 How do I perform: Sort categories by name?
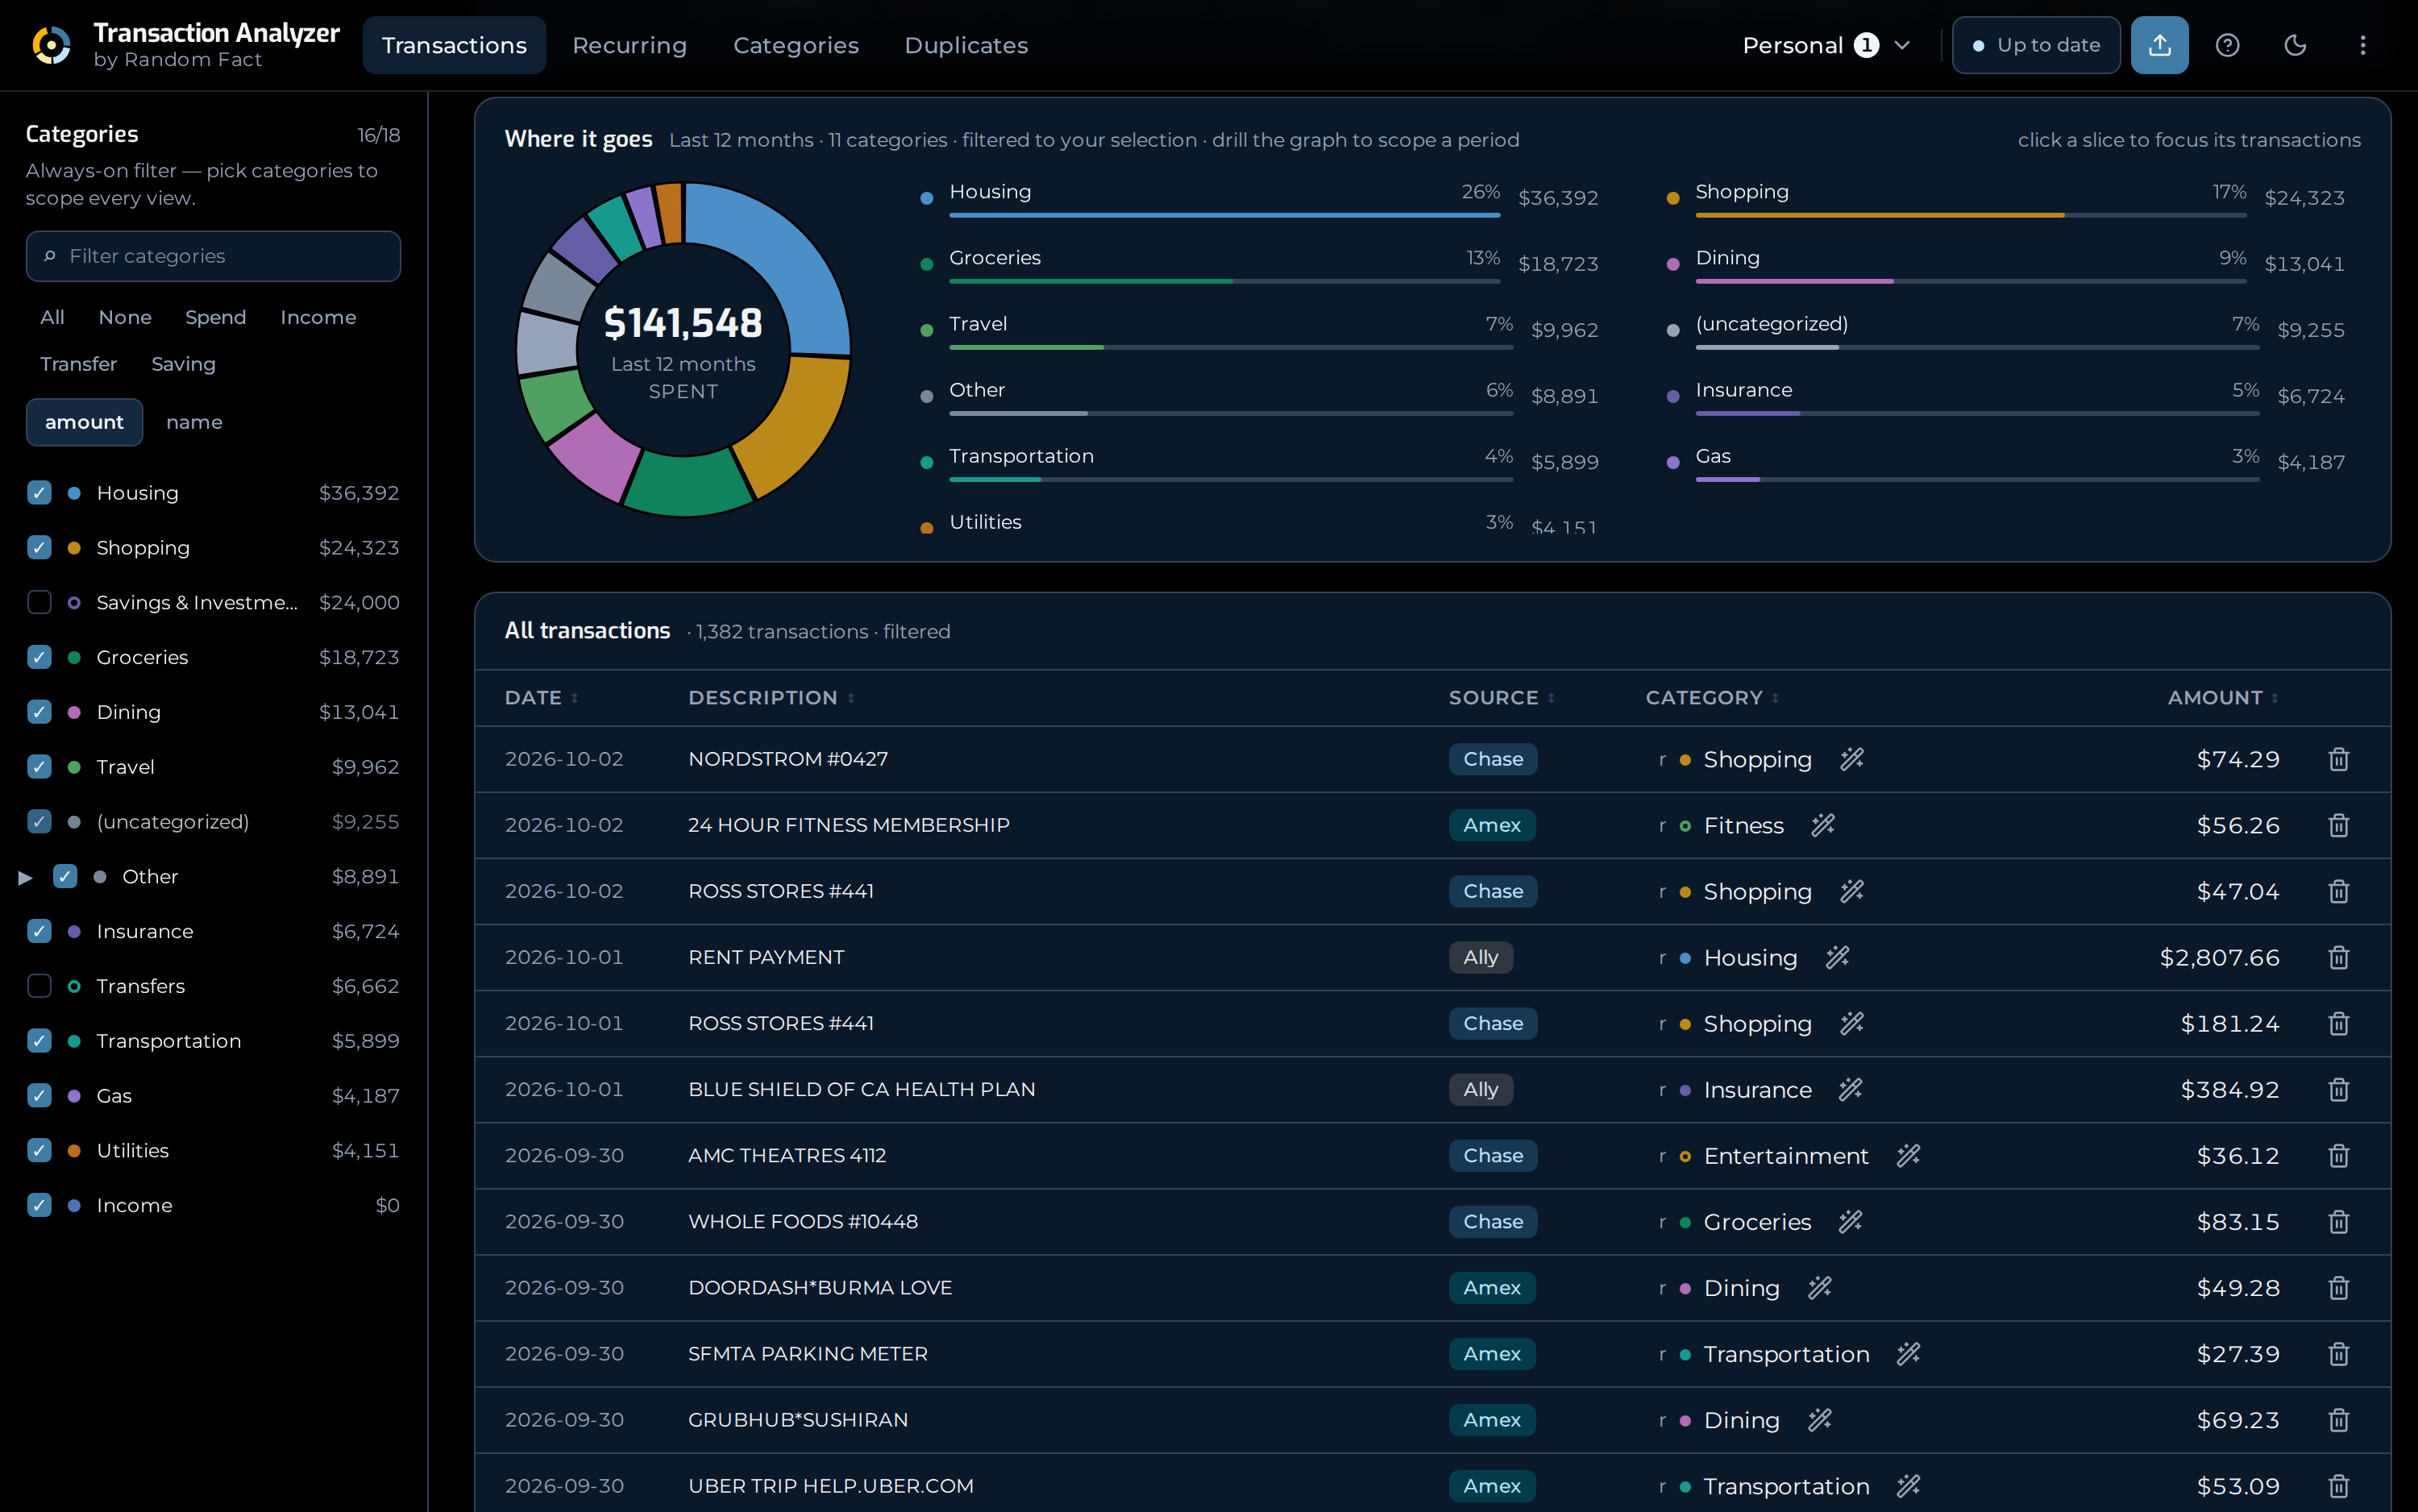point(194,422)
